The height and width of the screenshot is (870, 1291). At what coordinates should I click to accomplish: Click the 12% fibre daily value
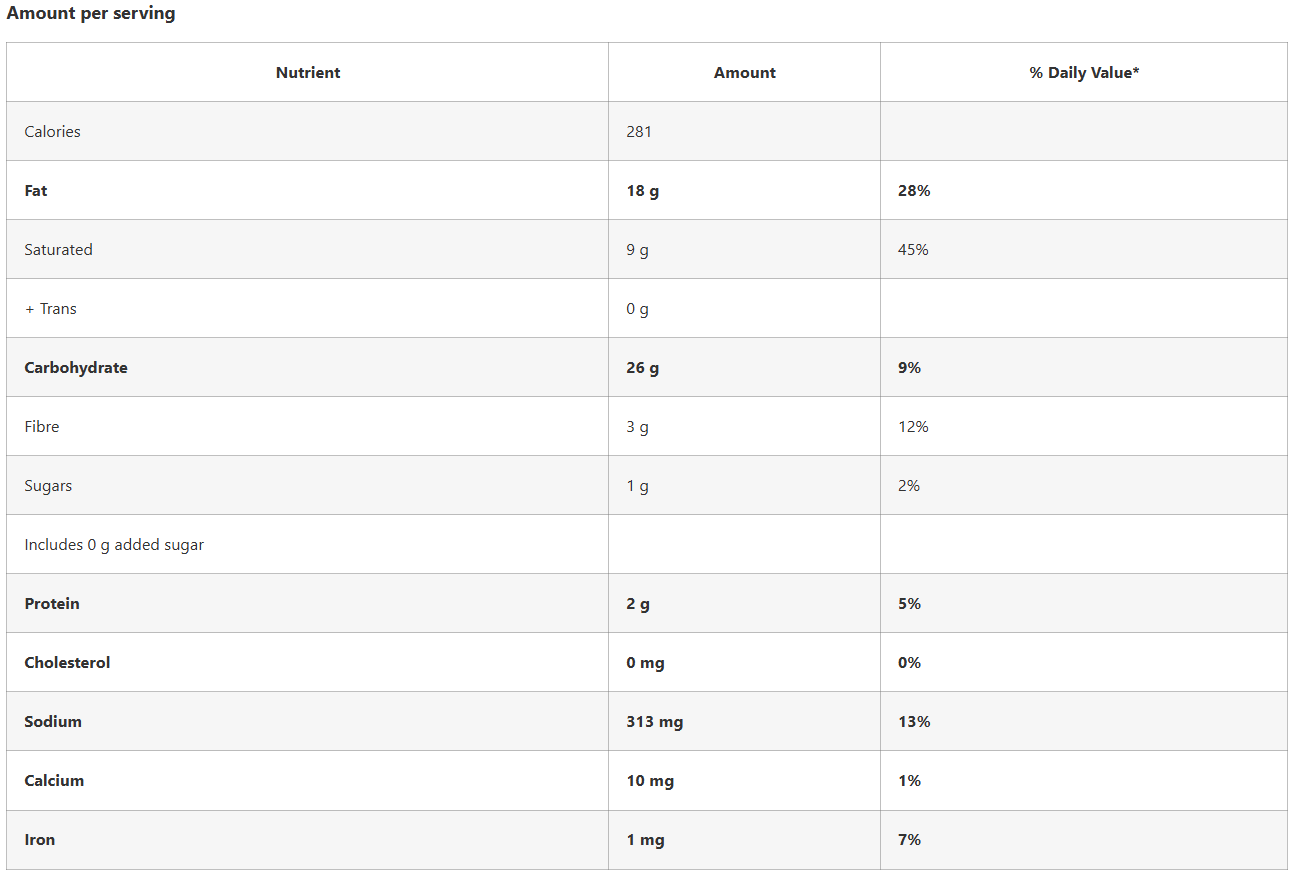913,427
